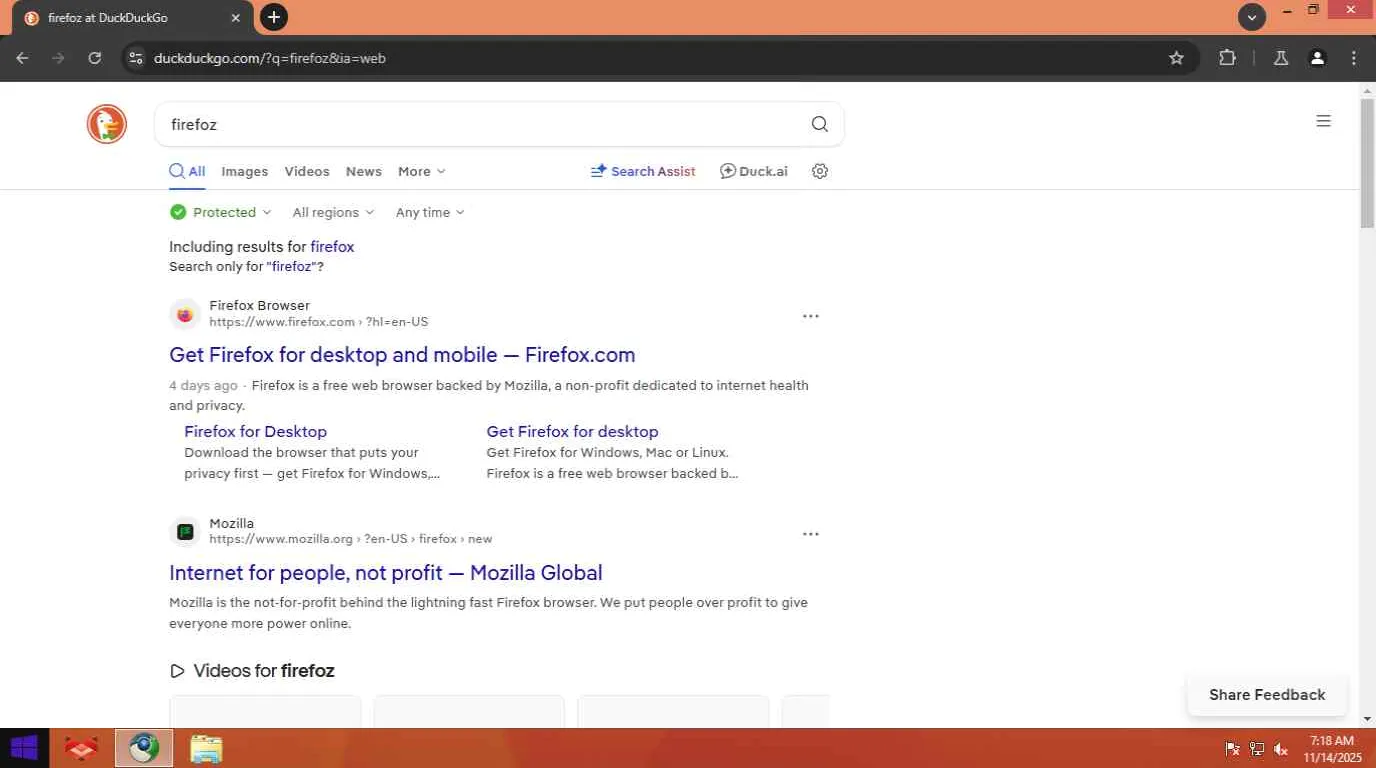Switch to the News tab
The image size is (1376, 768).
(x=364, y=171)
